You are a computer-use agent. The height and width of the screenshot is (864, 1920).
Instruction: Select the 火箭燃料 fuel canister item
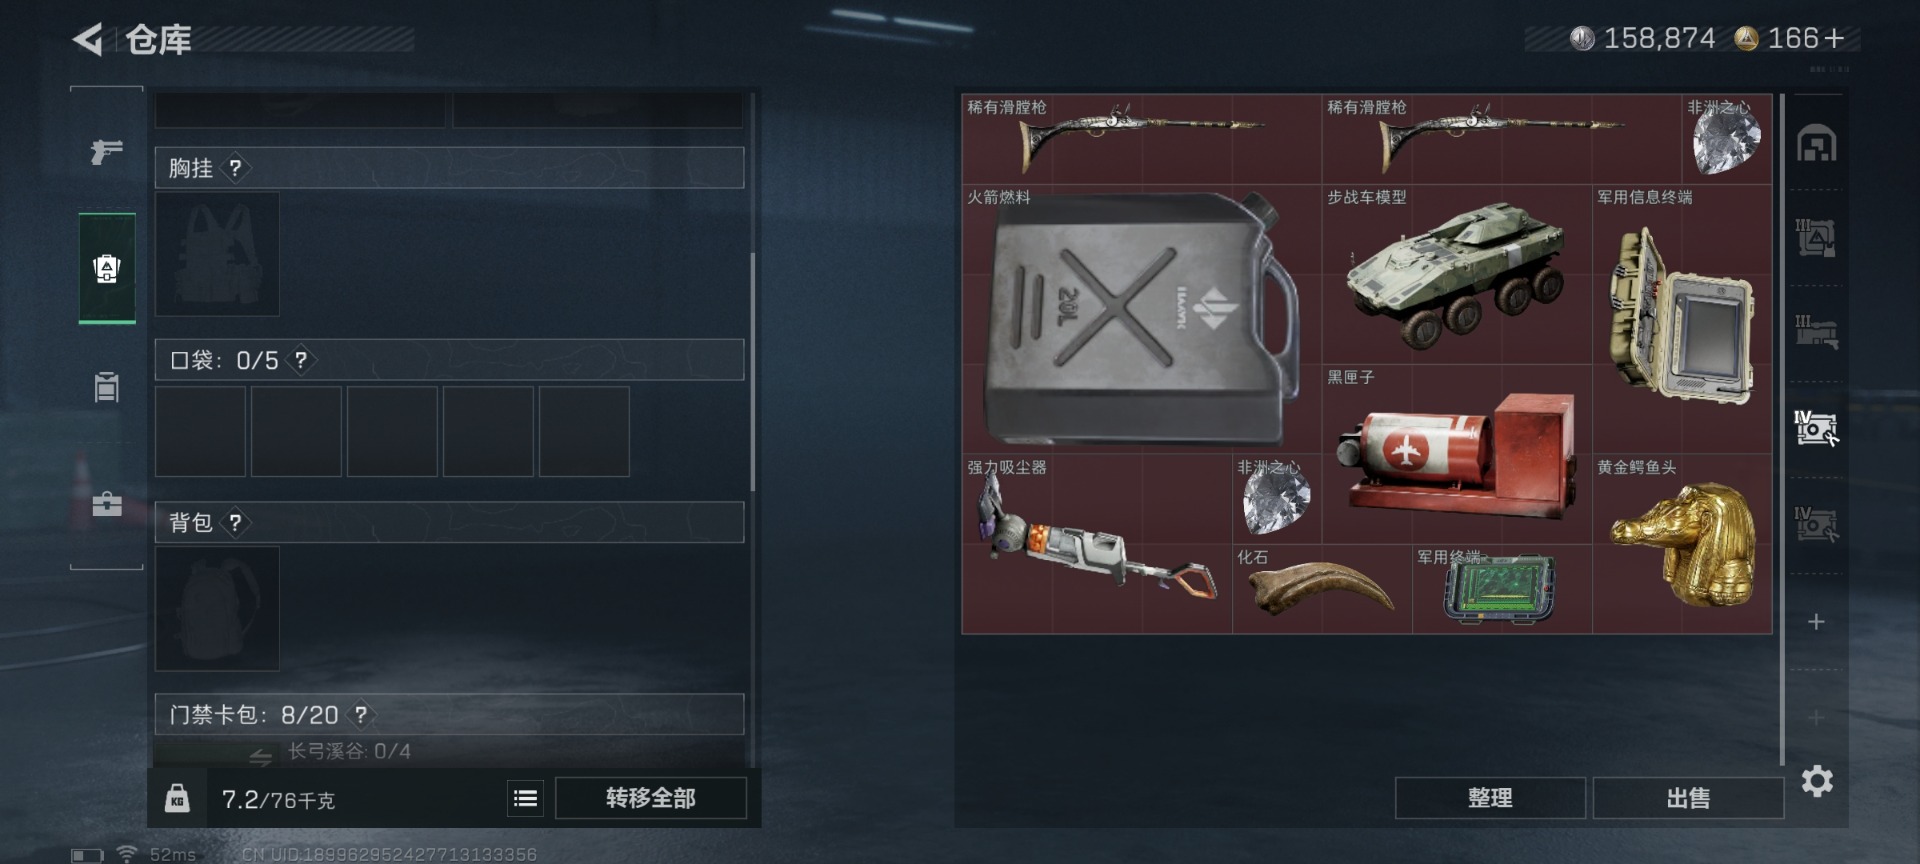1141,319
